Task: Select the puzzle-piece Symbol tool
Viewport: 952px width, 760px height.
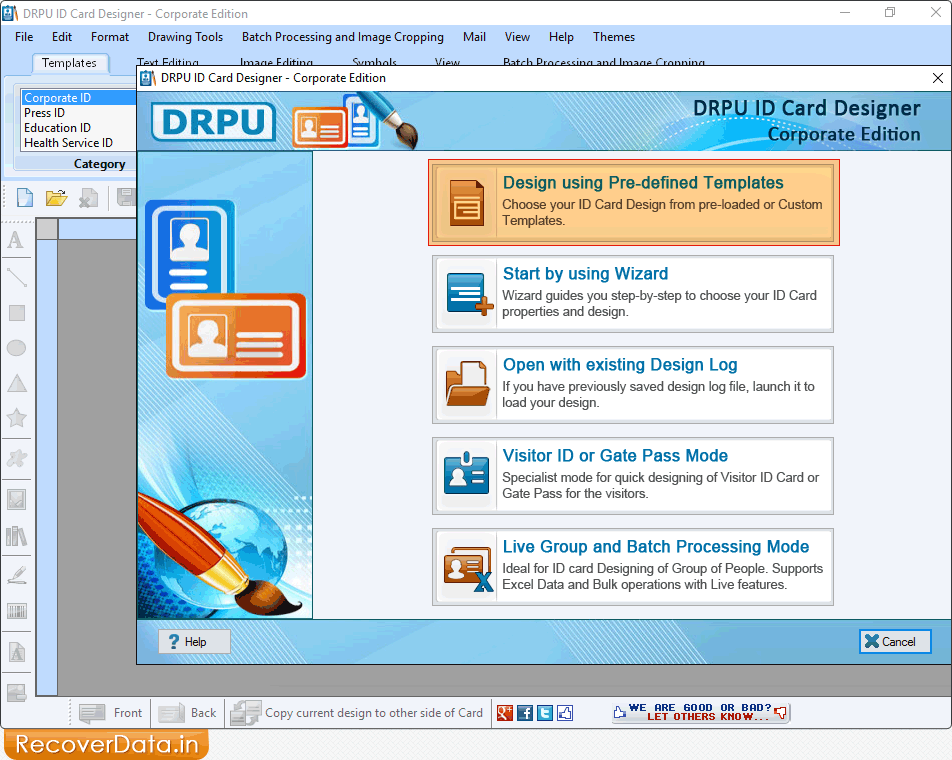Action: (x=16, y=458)
